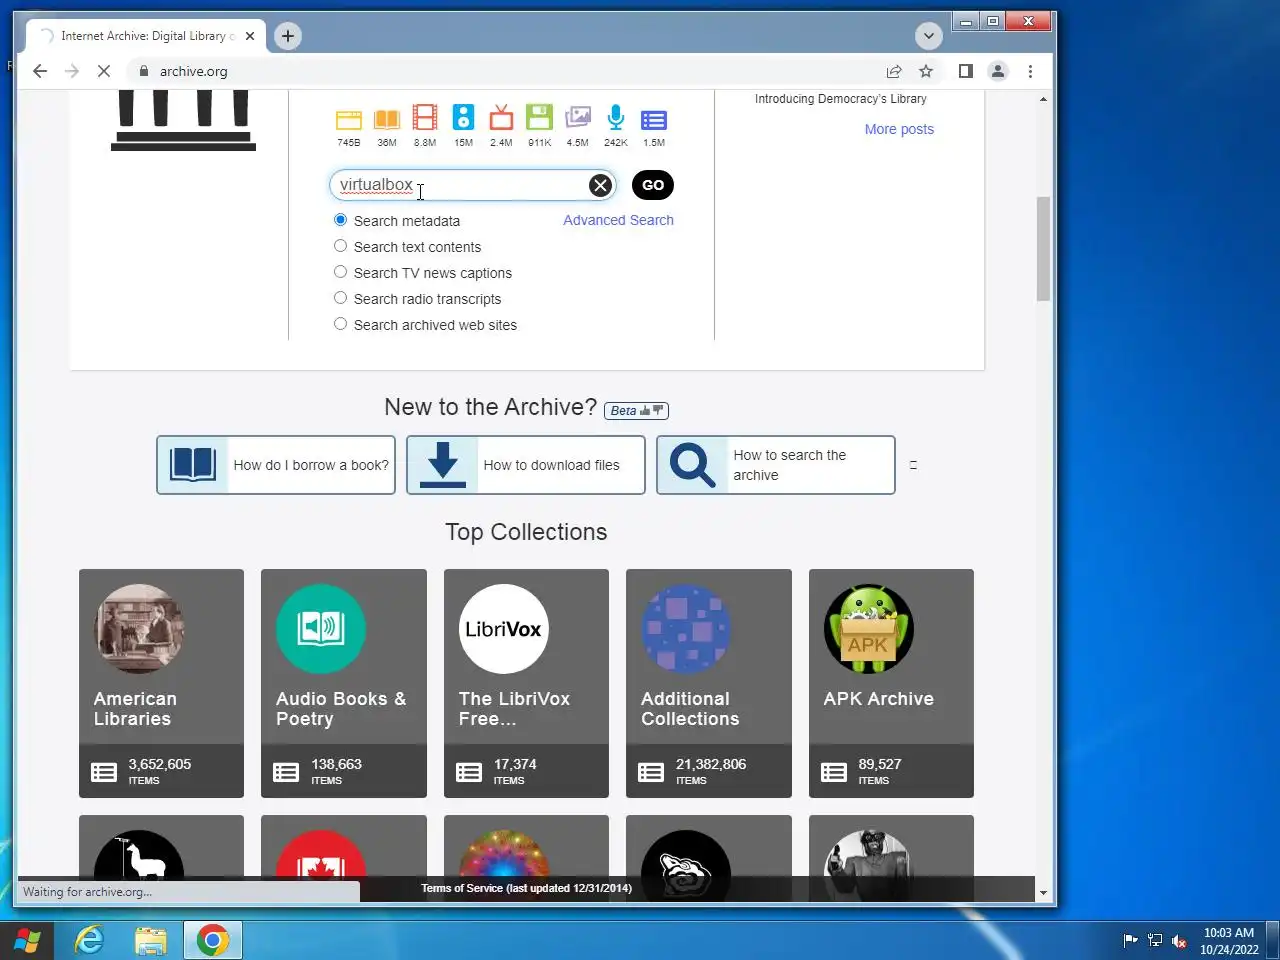Open the TV icon labeled 2.4M
The width and height of the screenshot is (1280, 960).
click(x=501, y=118)
